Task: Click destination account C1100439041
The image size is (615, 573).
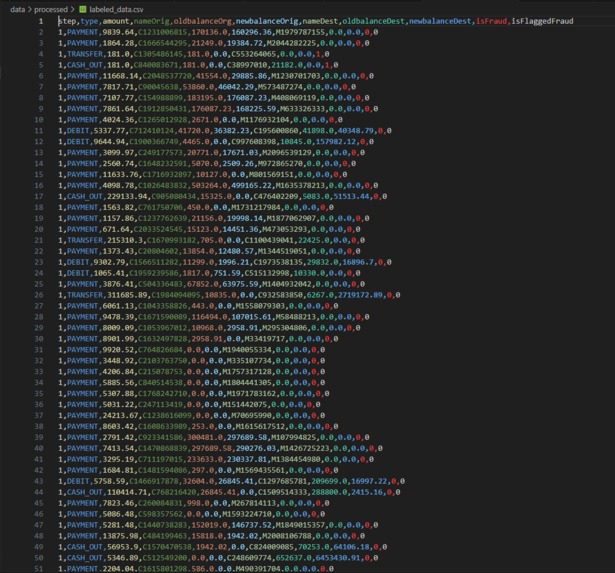Action: point(269,240)
